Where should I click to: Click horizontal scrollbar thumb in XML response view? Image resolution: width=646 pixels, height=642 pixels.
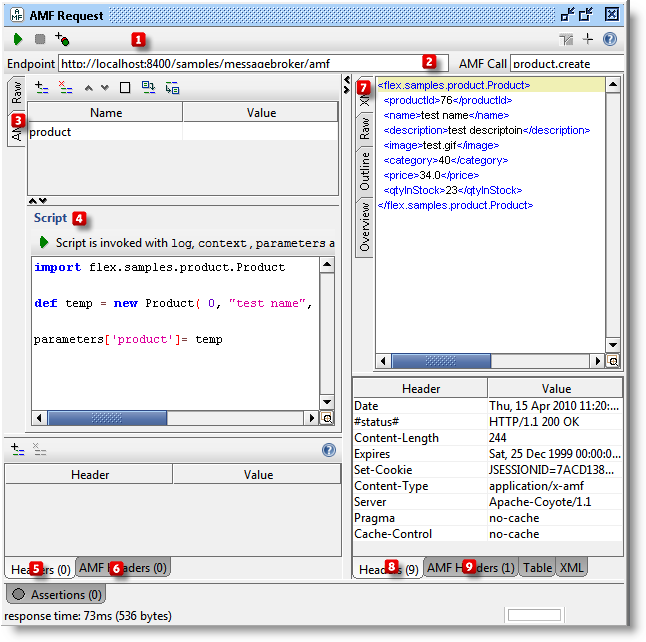[x=441, y=361]
